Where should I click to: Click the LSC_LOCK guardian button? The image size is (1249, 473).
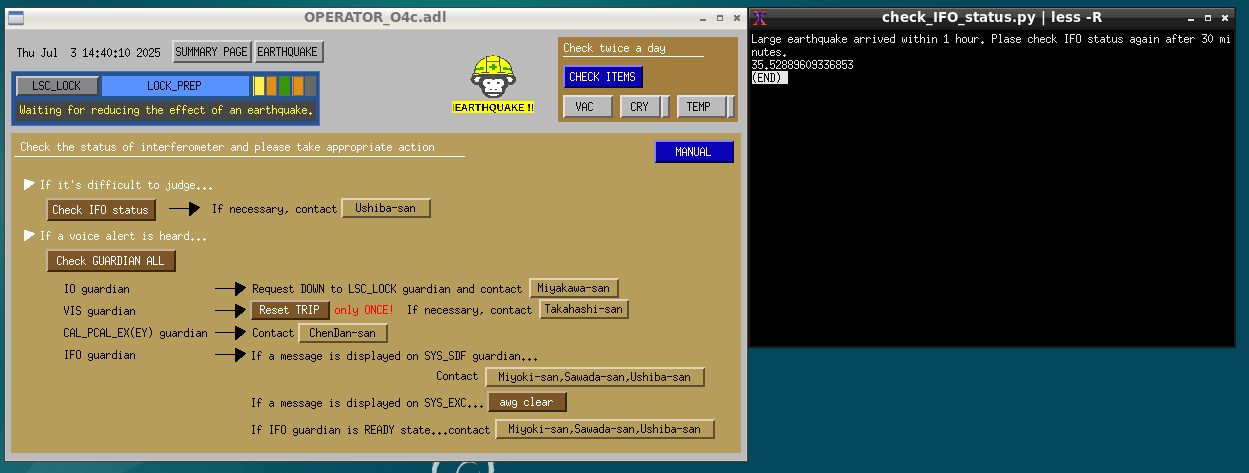coord(57,86)
